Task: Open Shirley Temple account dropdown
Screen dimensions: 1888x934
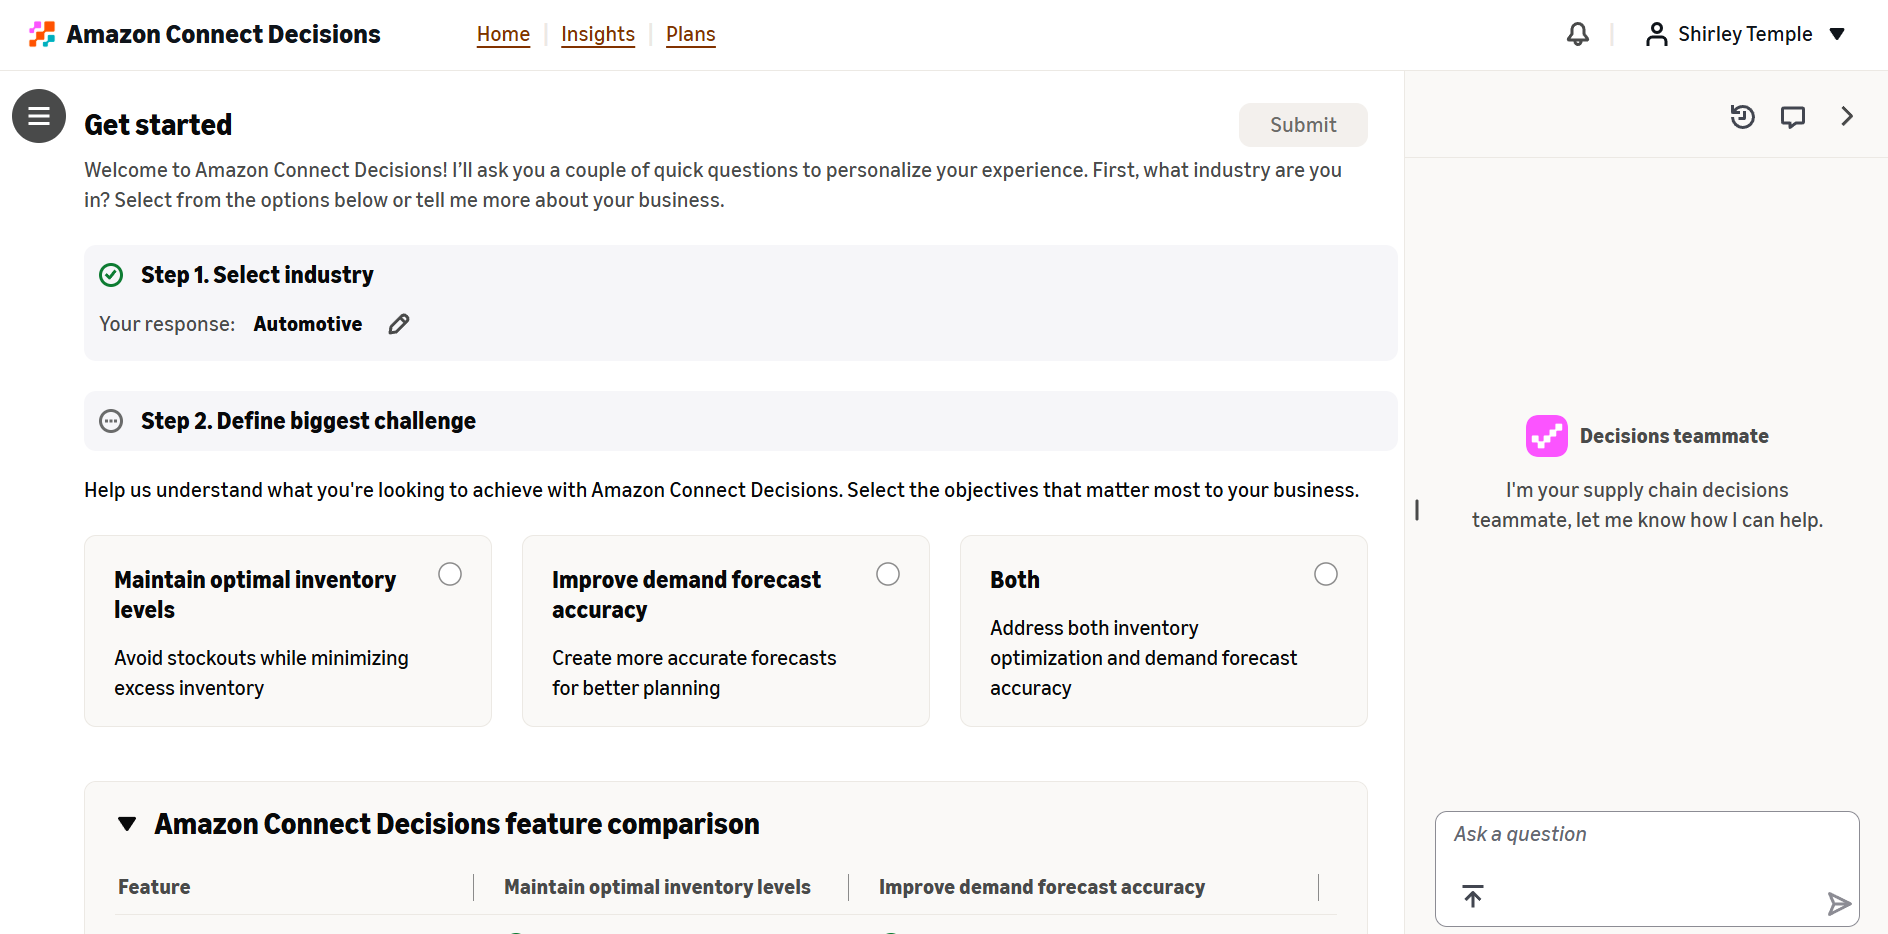Action: click(1745, 34)
